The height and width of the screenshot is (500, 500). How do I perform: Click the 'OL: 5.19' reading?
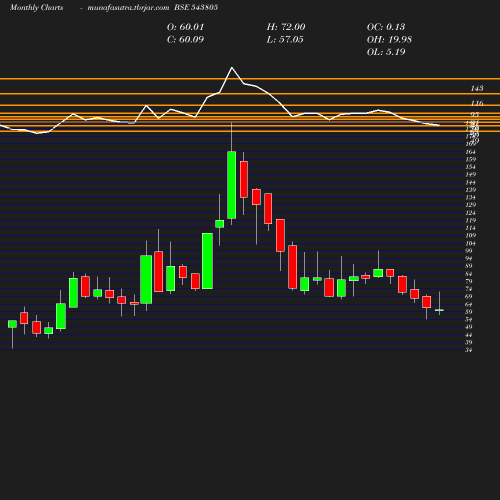tap(386, 52)
